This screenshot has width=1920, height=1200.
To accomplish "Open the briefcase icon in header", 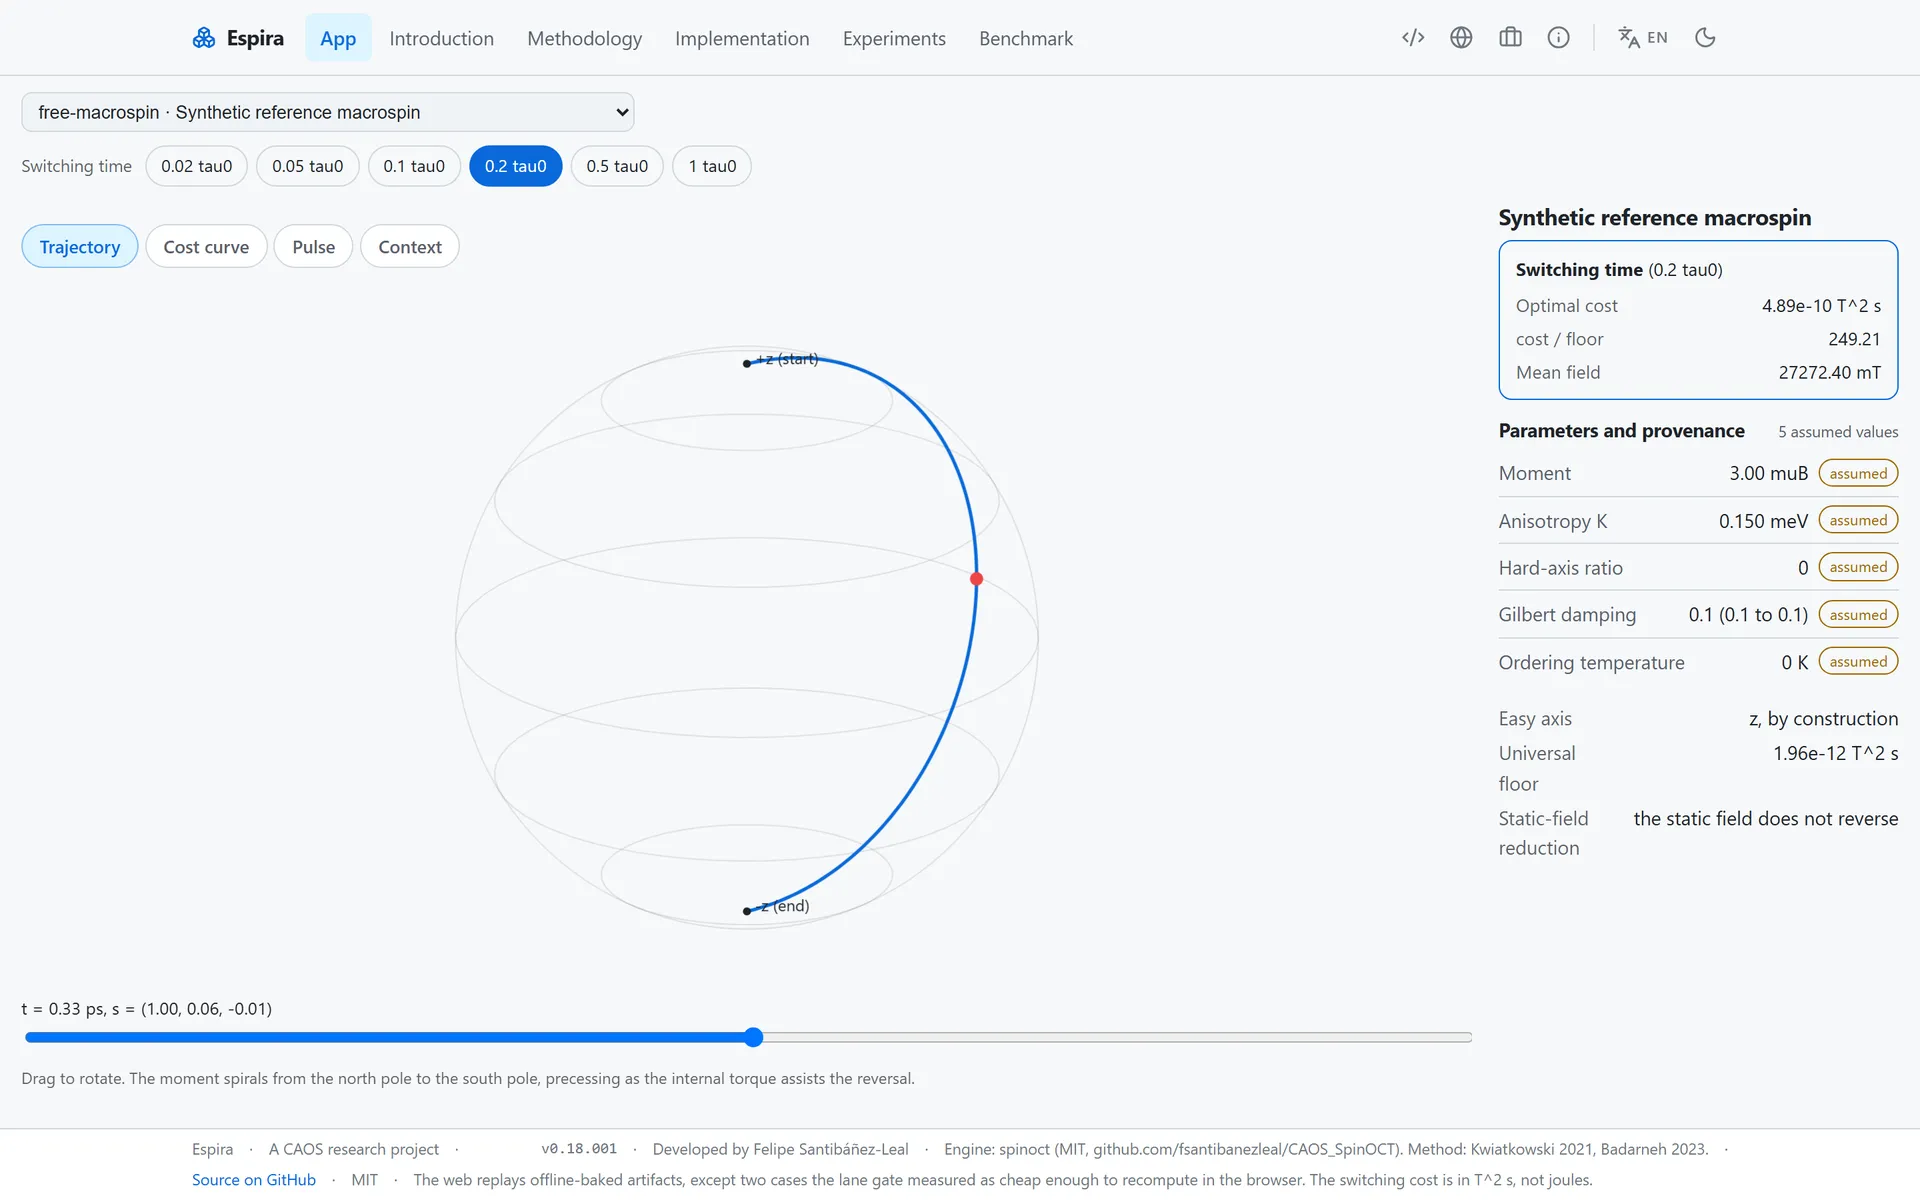I will [x=1510, y=38].
